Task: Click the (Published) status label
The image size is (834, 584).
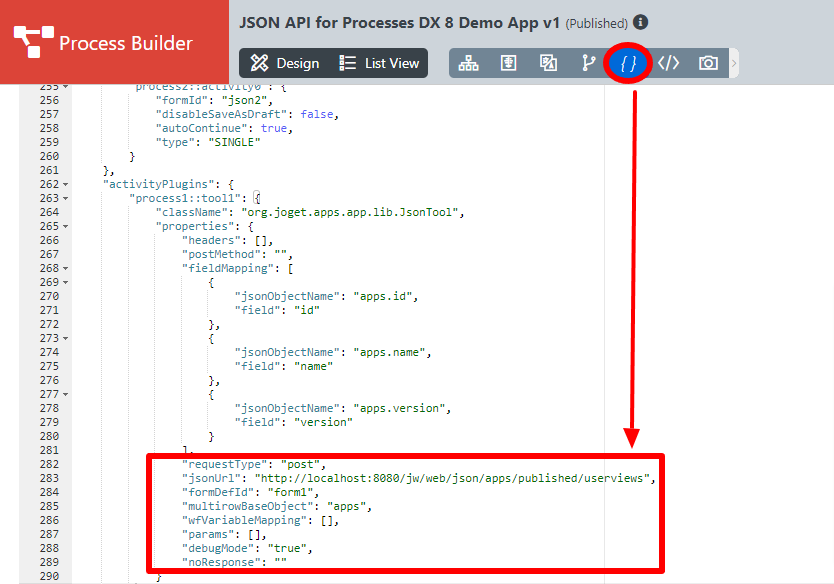Action: pos(597,24)
